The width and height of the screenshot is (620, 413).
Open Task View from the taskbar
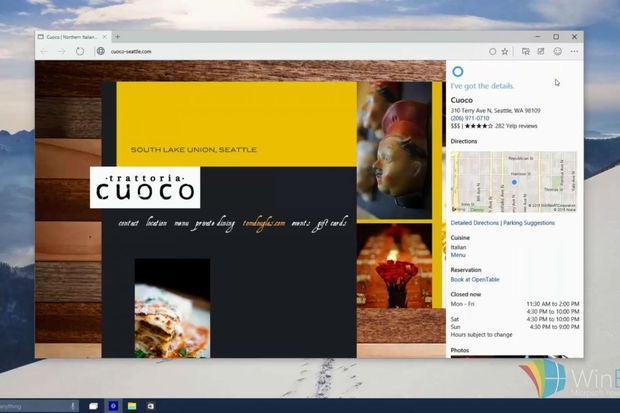[x=94, y=406]
